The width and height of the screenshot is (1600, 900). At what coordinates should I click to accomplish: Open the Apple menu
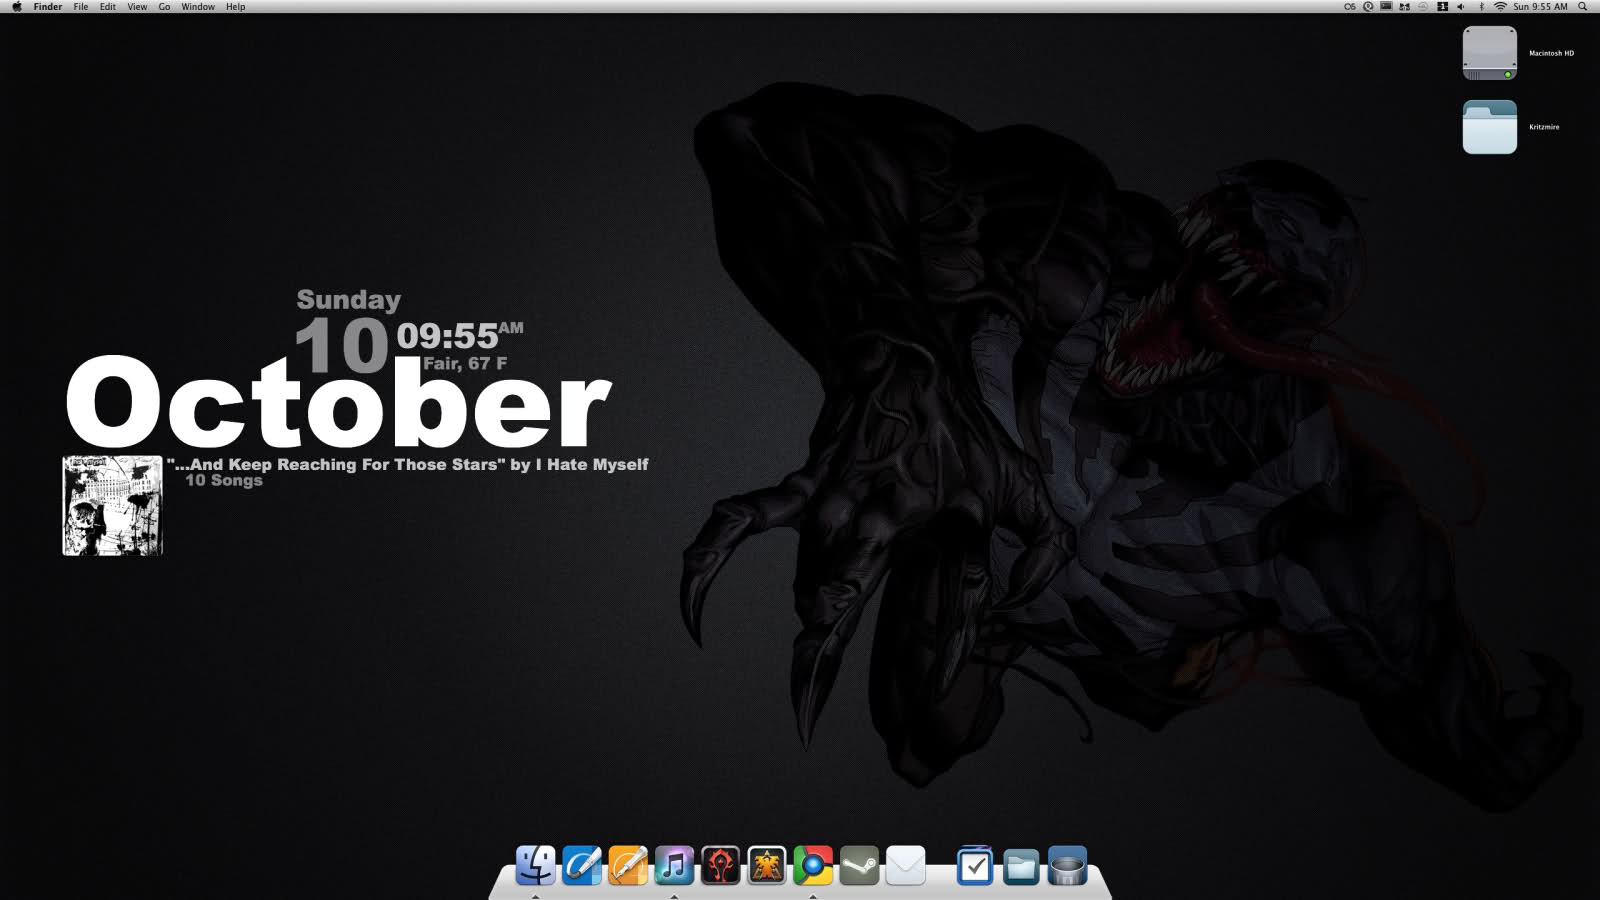pos(16,7)
